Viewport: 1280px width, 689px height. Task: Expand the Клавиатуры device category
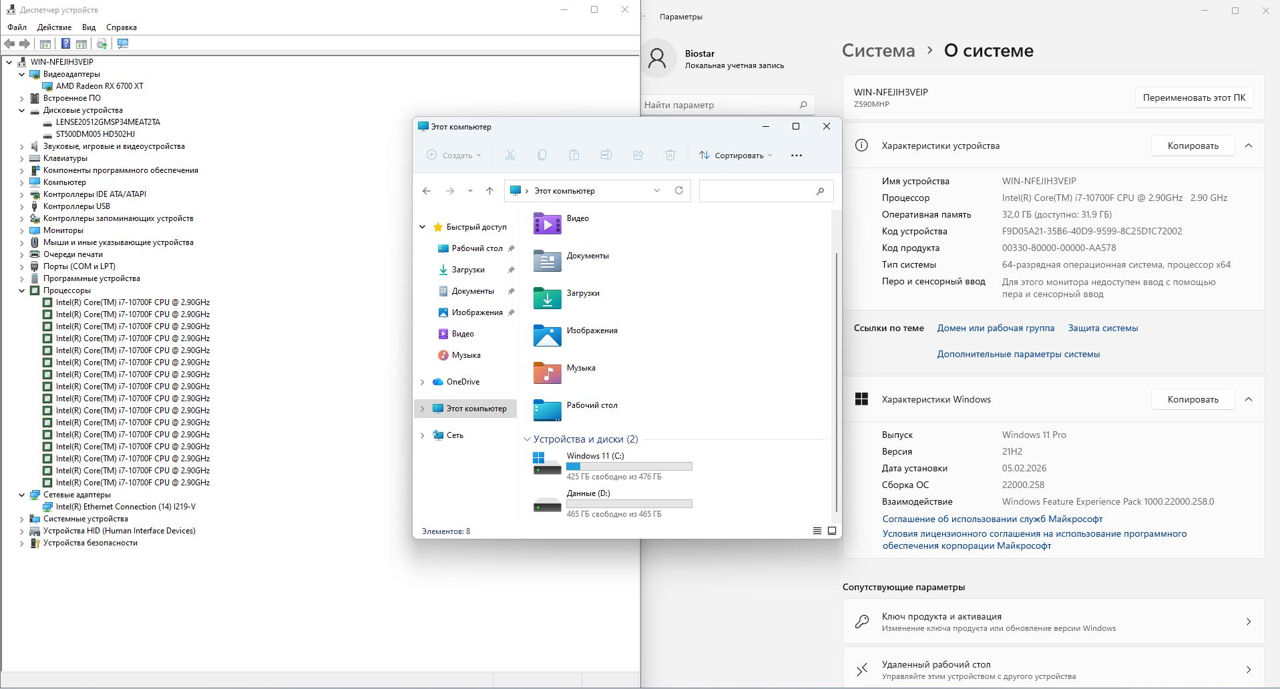[x=22, y=158]
